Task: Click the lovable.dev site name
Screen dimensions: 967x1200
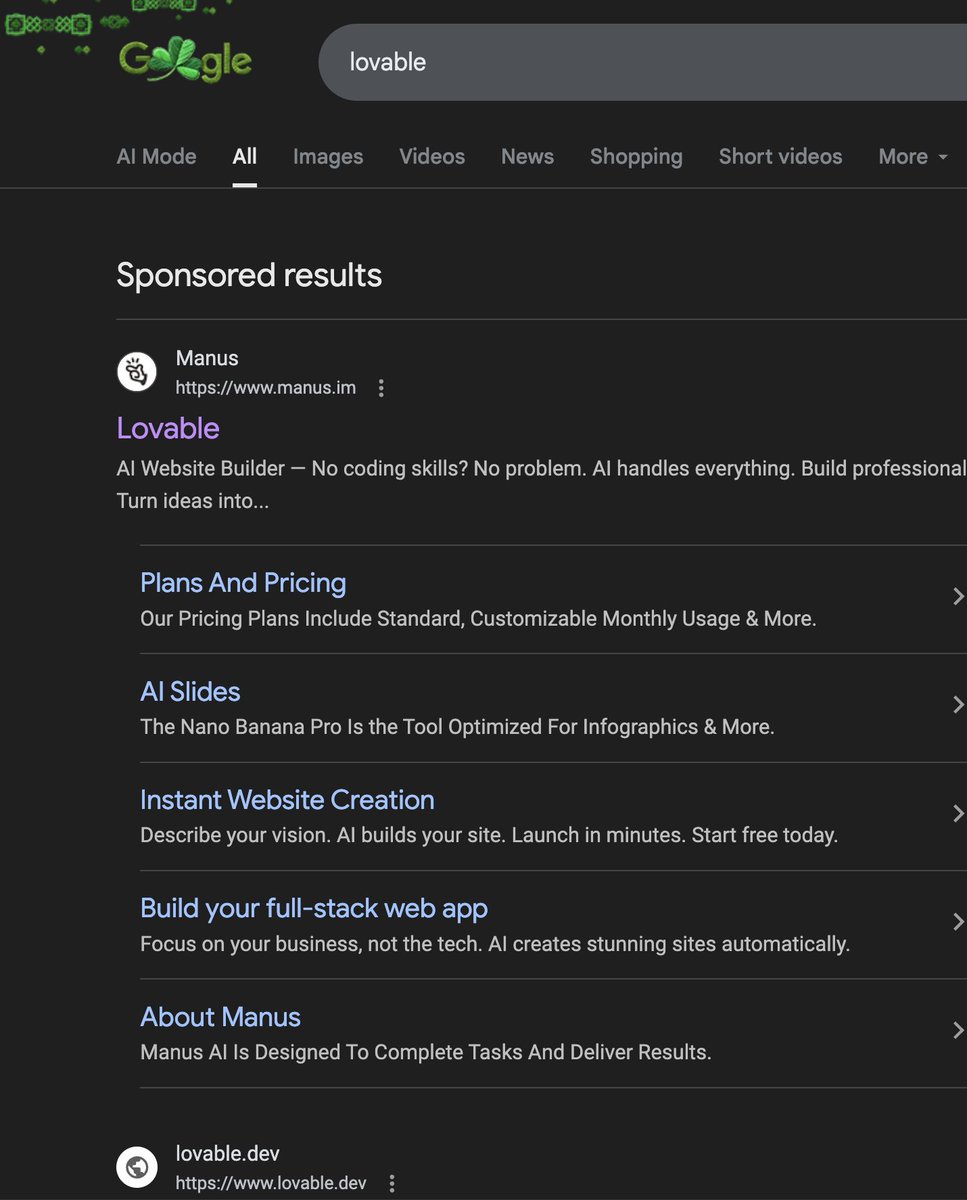Action: (x=228, y=1153)
